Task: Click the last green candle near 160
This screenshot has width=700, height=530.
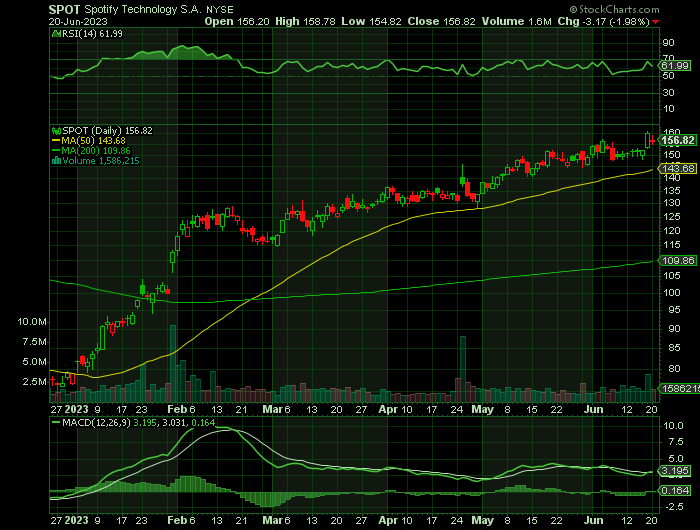Action: point(647,140)
